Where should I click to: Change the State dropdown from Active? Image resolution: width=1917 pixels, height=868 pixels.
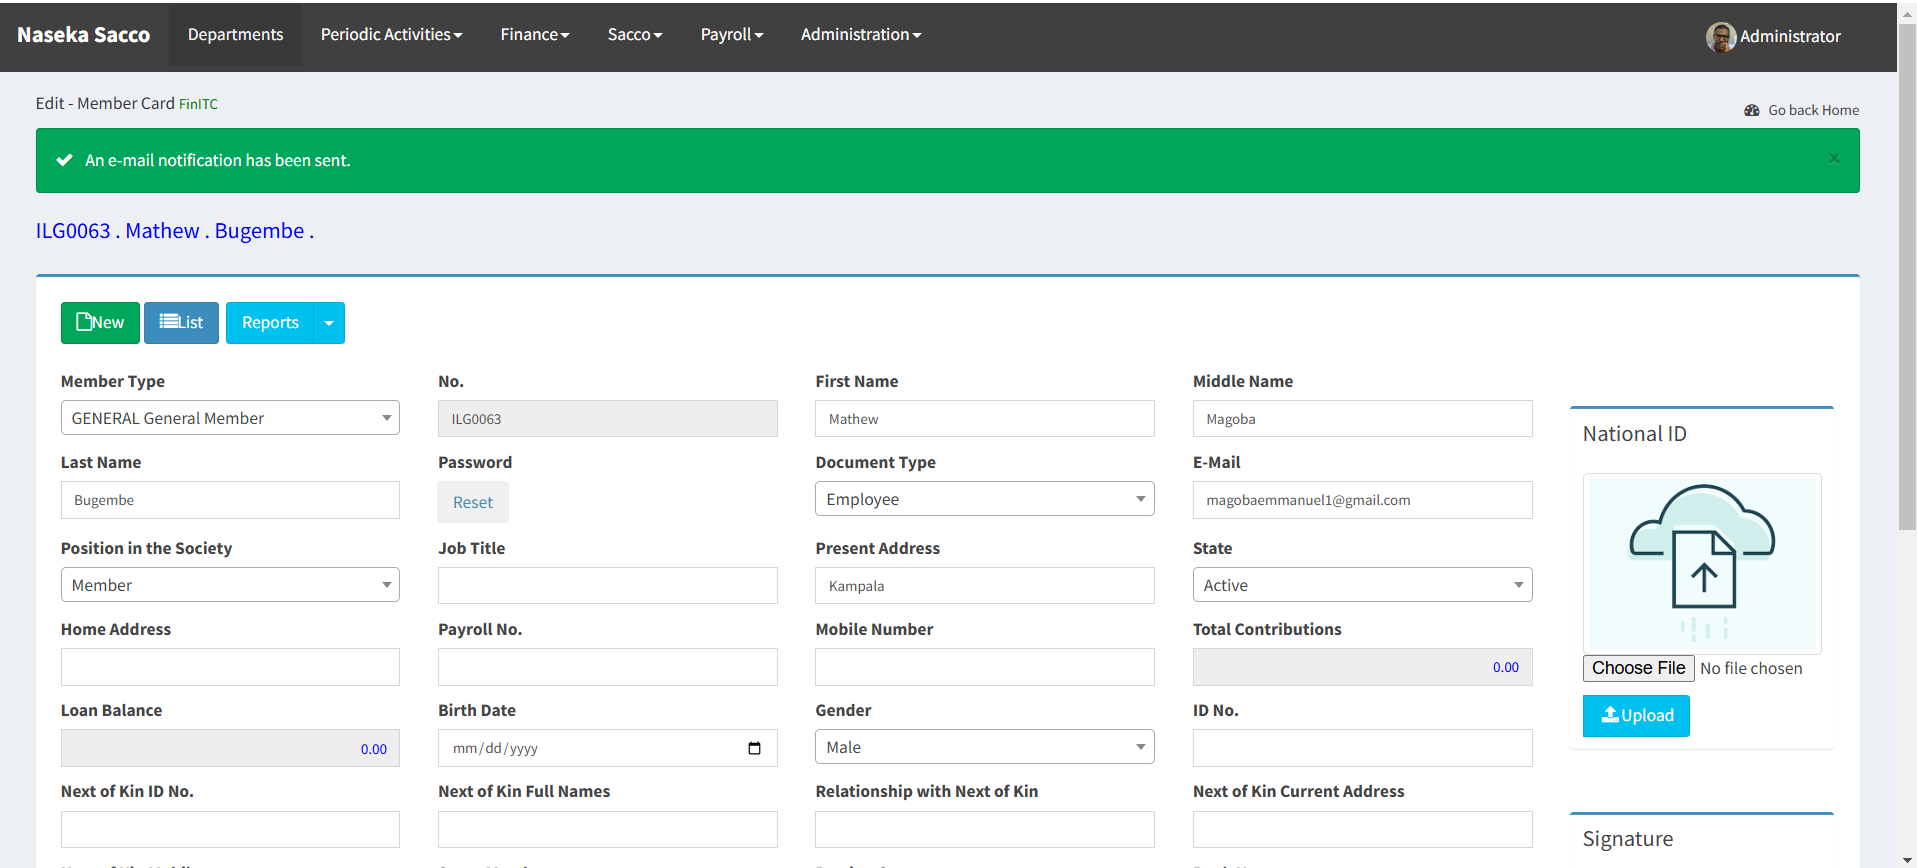coord(1361,585)
